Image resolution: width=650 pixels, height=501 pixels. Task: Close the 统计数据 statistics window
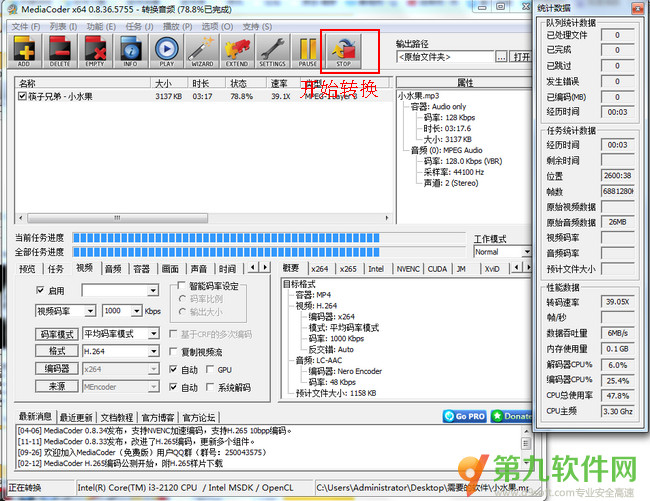[637, 8]
